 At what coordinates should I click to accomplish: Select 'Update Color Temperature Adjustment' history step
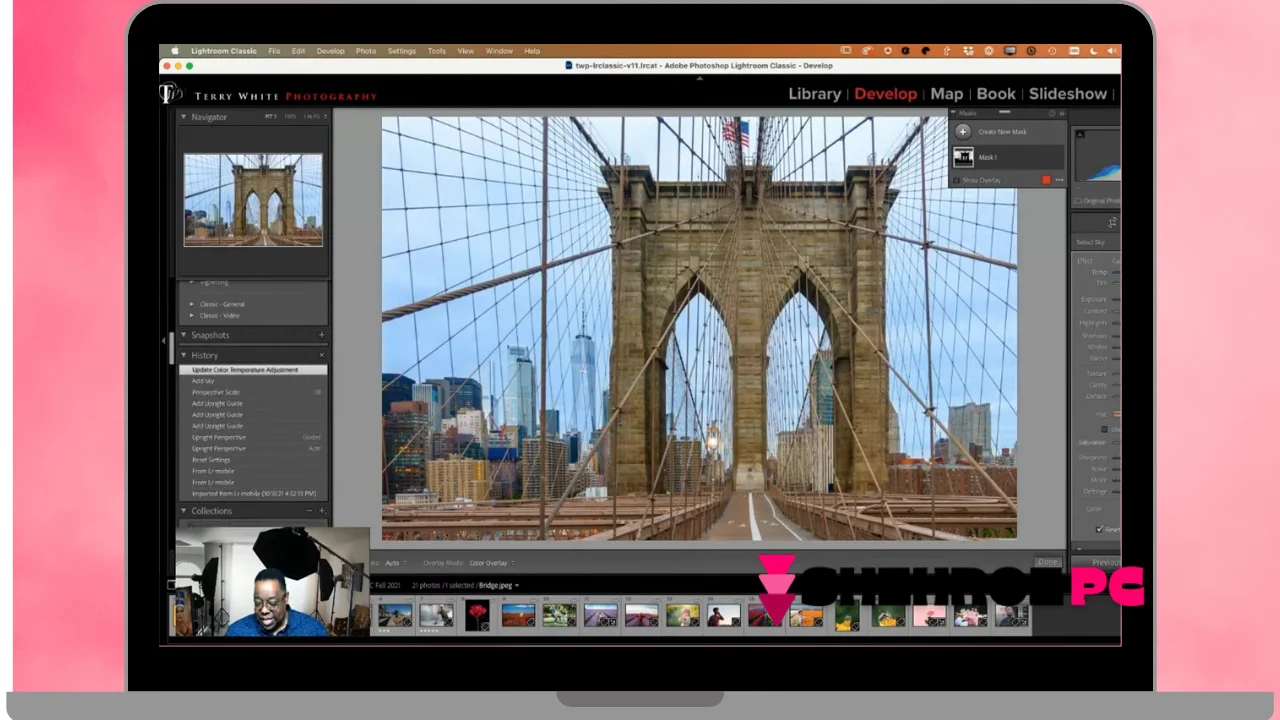[253, 370]
